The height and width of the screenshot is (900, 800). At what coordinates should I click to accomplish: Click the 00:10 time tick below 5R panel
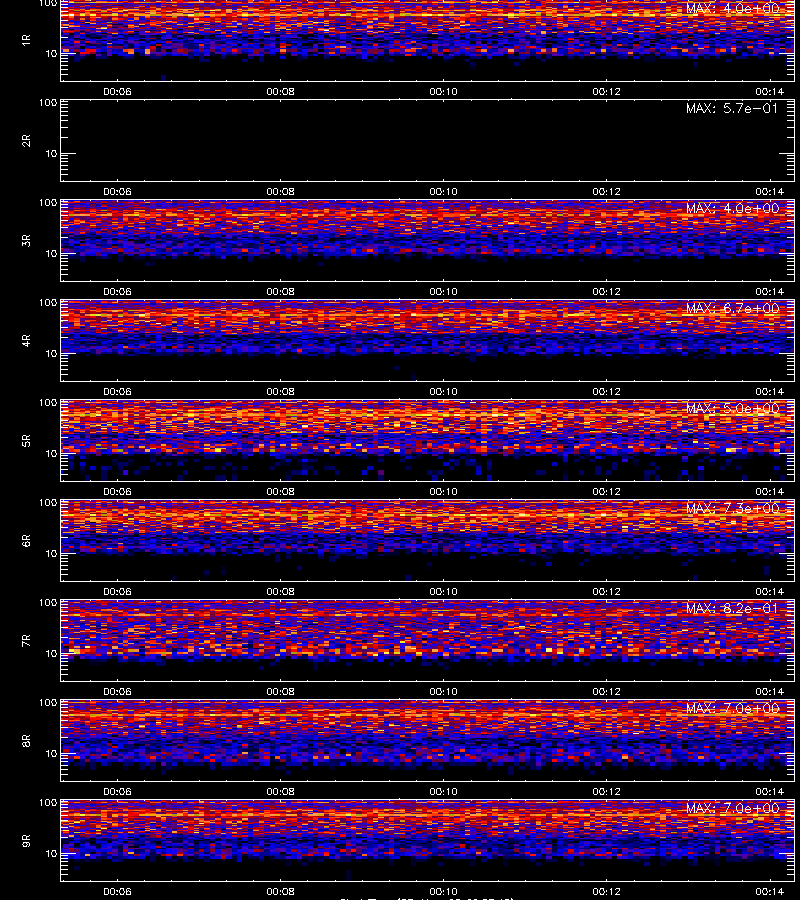(444, 492)
